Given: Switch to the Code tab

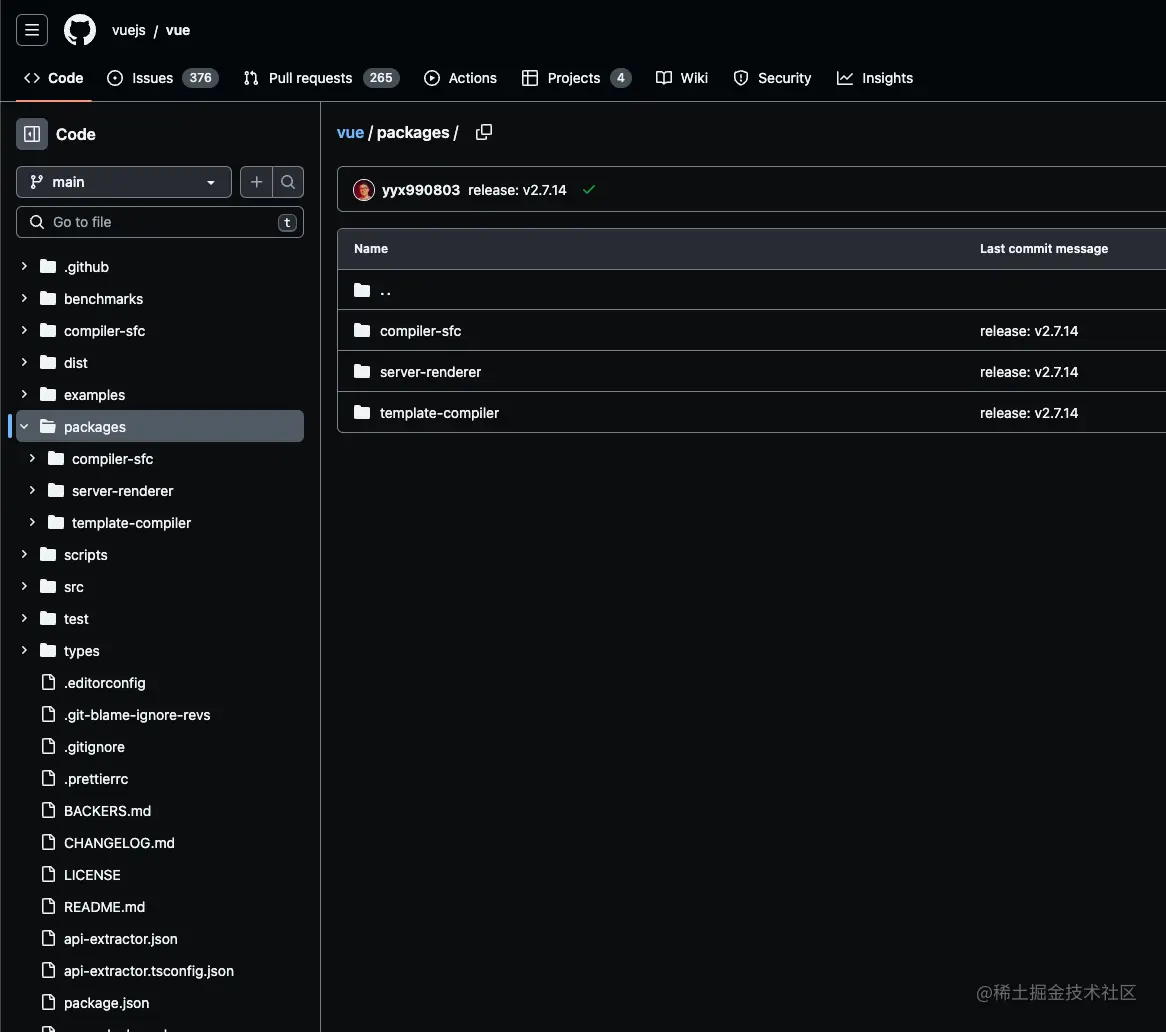Looking at the screenshot, I should (x=54, y=78).
